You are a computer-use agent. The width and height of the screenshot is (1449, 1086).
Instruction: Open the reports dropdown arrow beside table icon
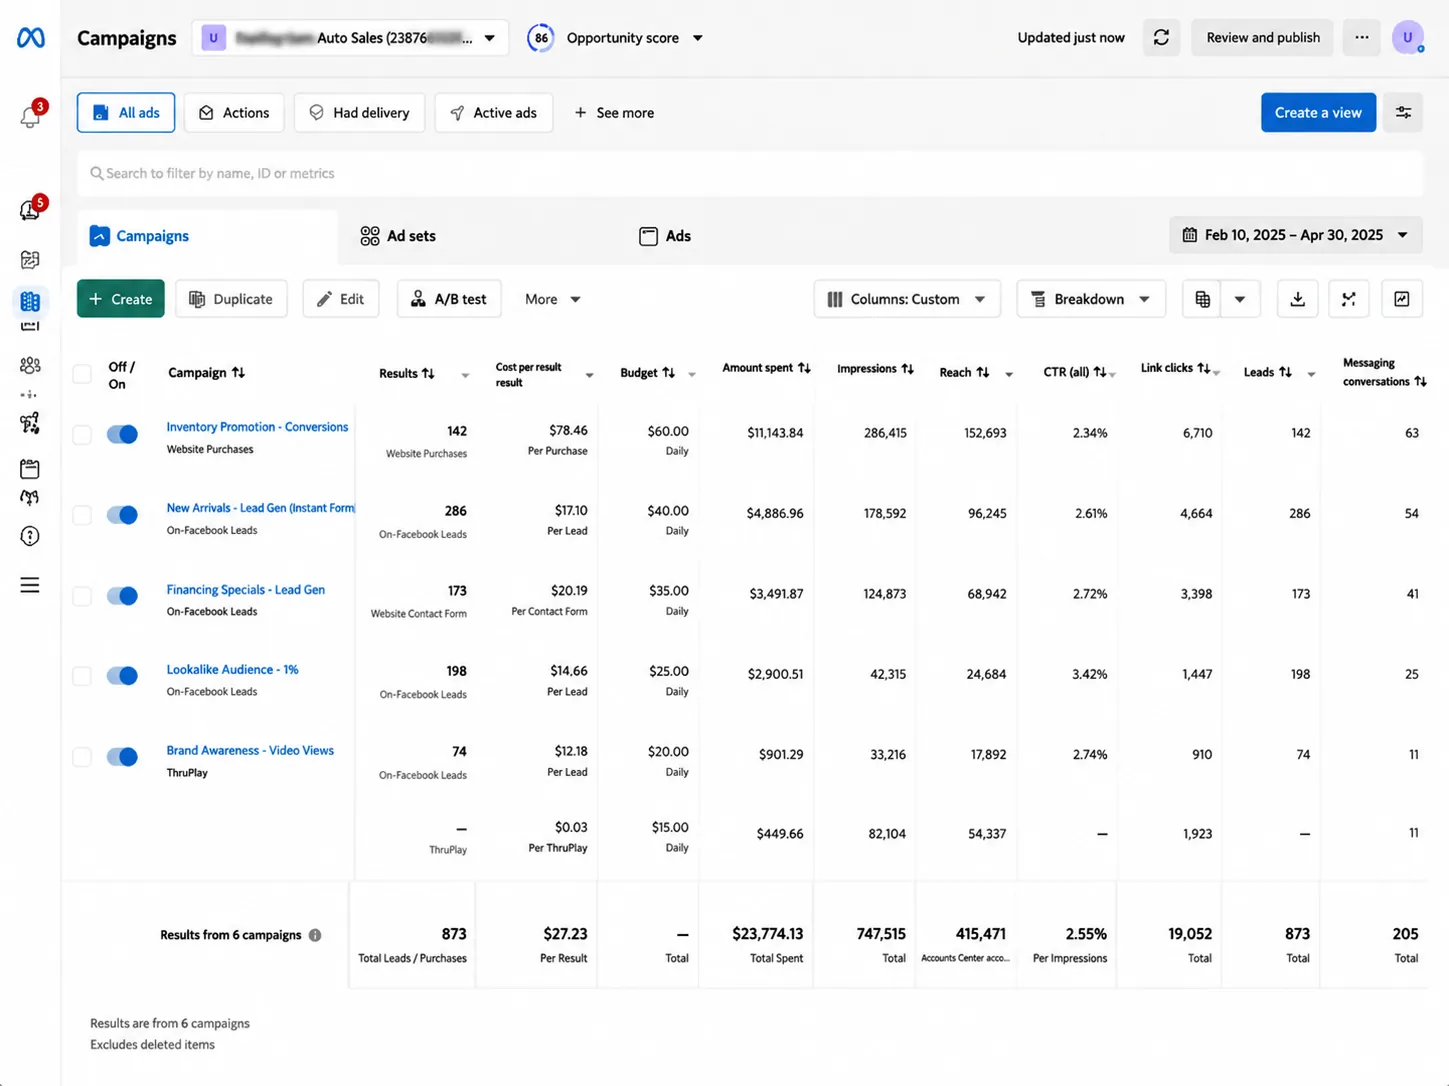tap(1240, 299)
